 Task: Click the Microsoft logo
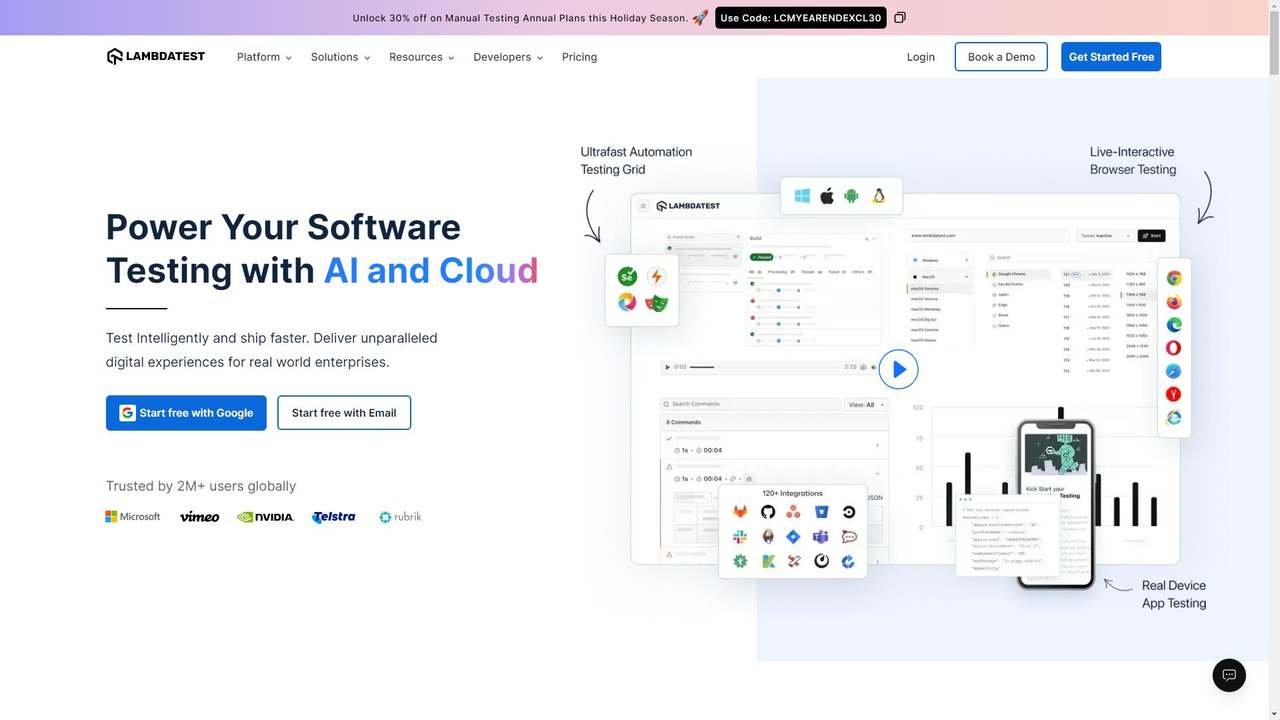[133, 517]
